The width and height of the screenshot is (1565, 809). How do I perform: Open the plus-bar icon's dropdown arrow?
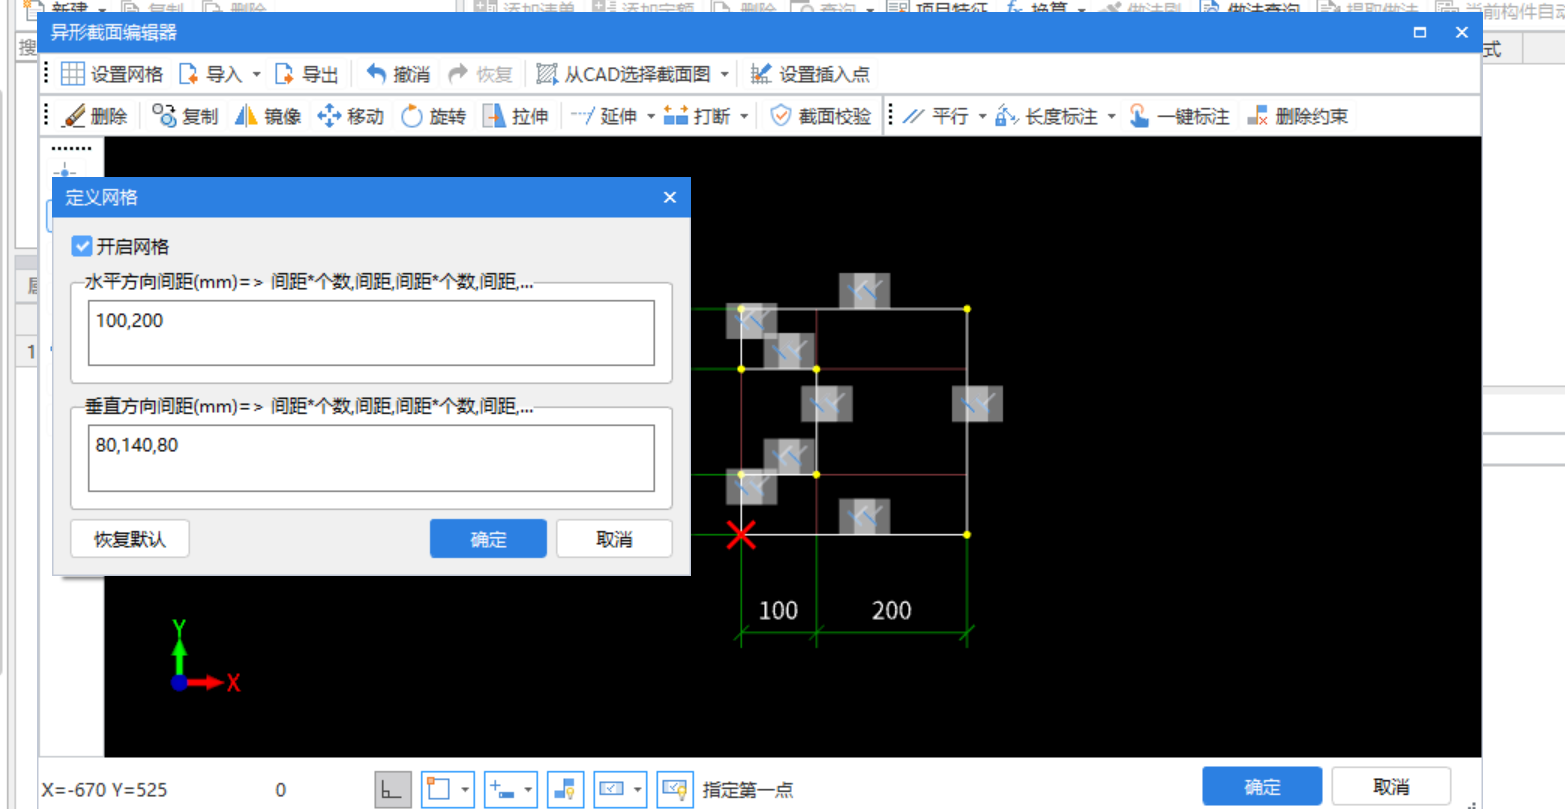coord(528,789)
